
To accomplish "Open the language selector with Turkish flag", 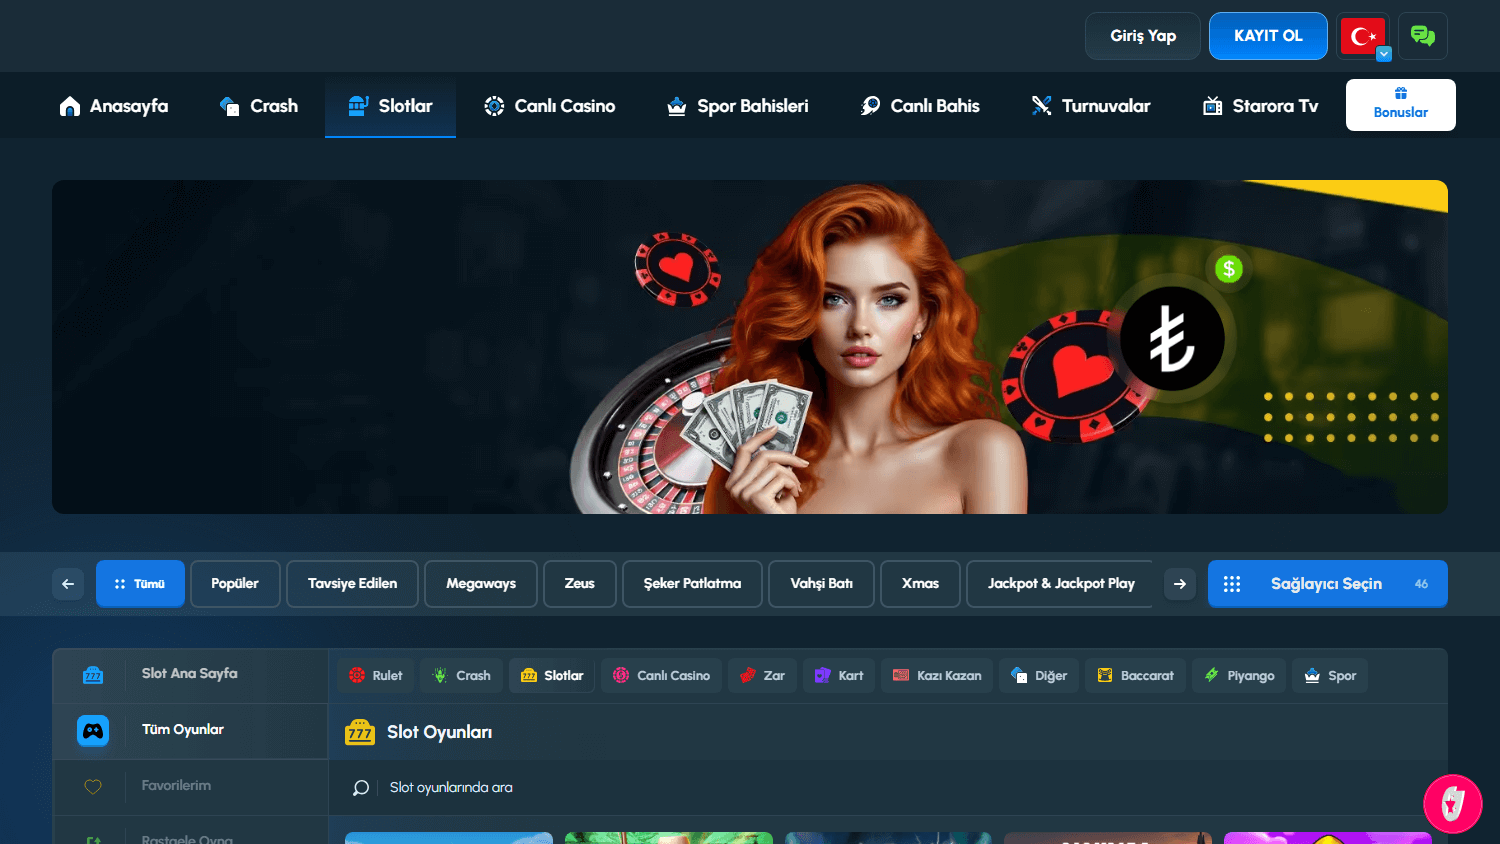I will tap(1363, 35).
